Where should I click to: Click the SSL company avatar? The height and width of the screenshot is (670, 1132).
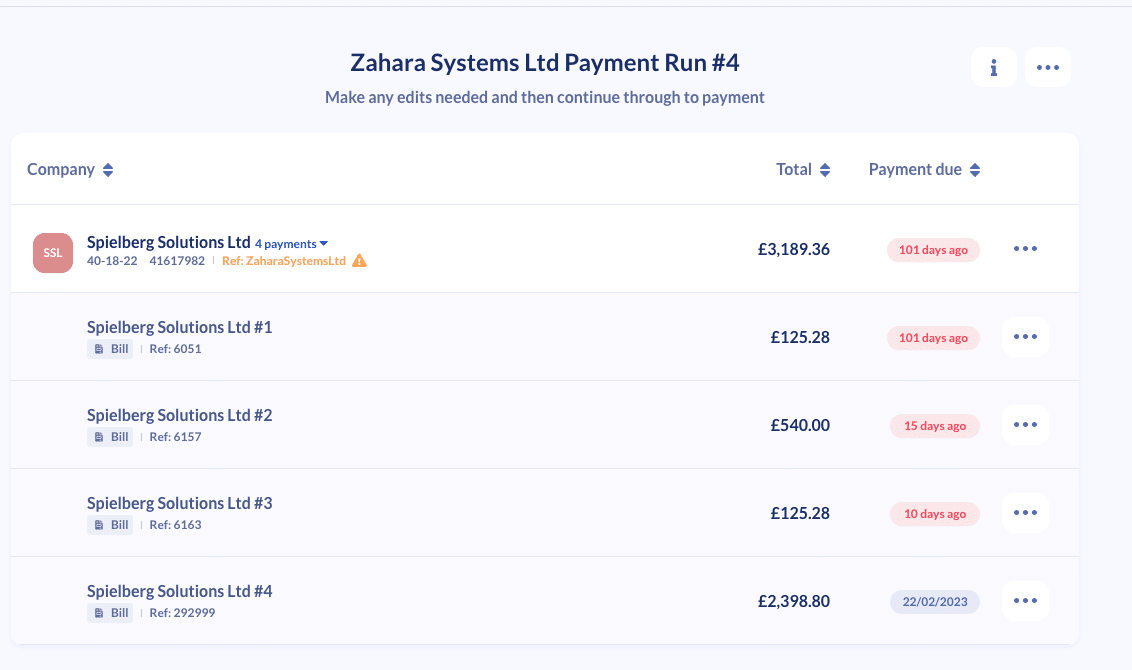point(53,253)
